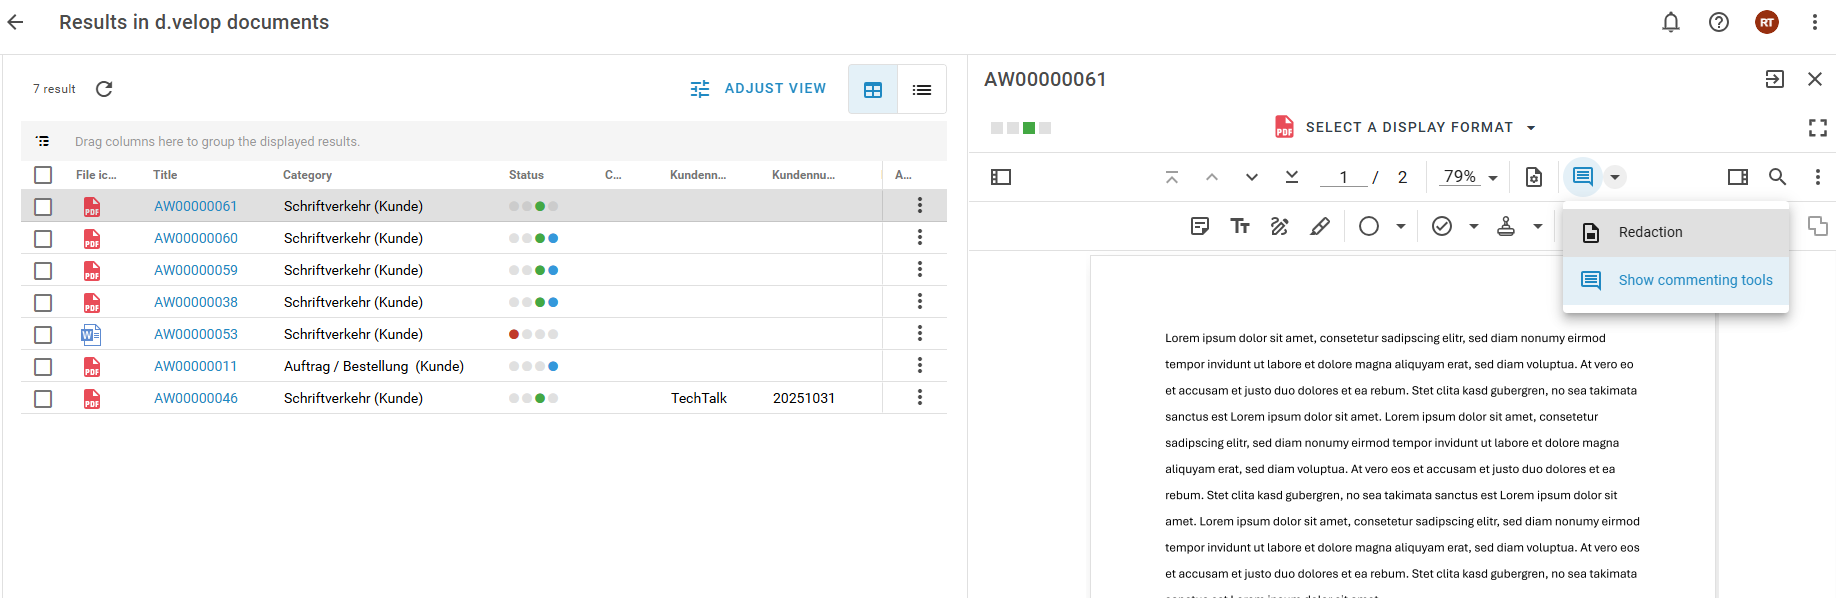
Task: Click the Adjust View button
Action: (x=758, y=89)
